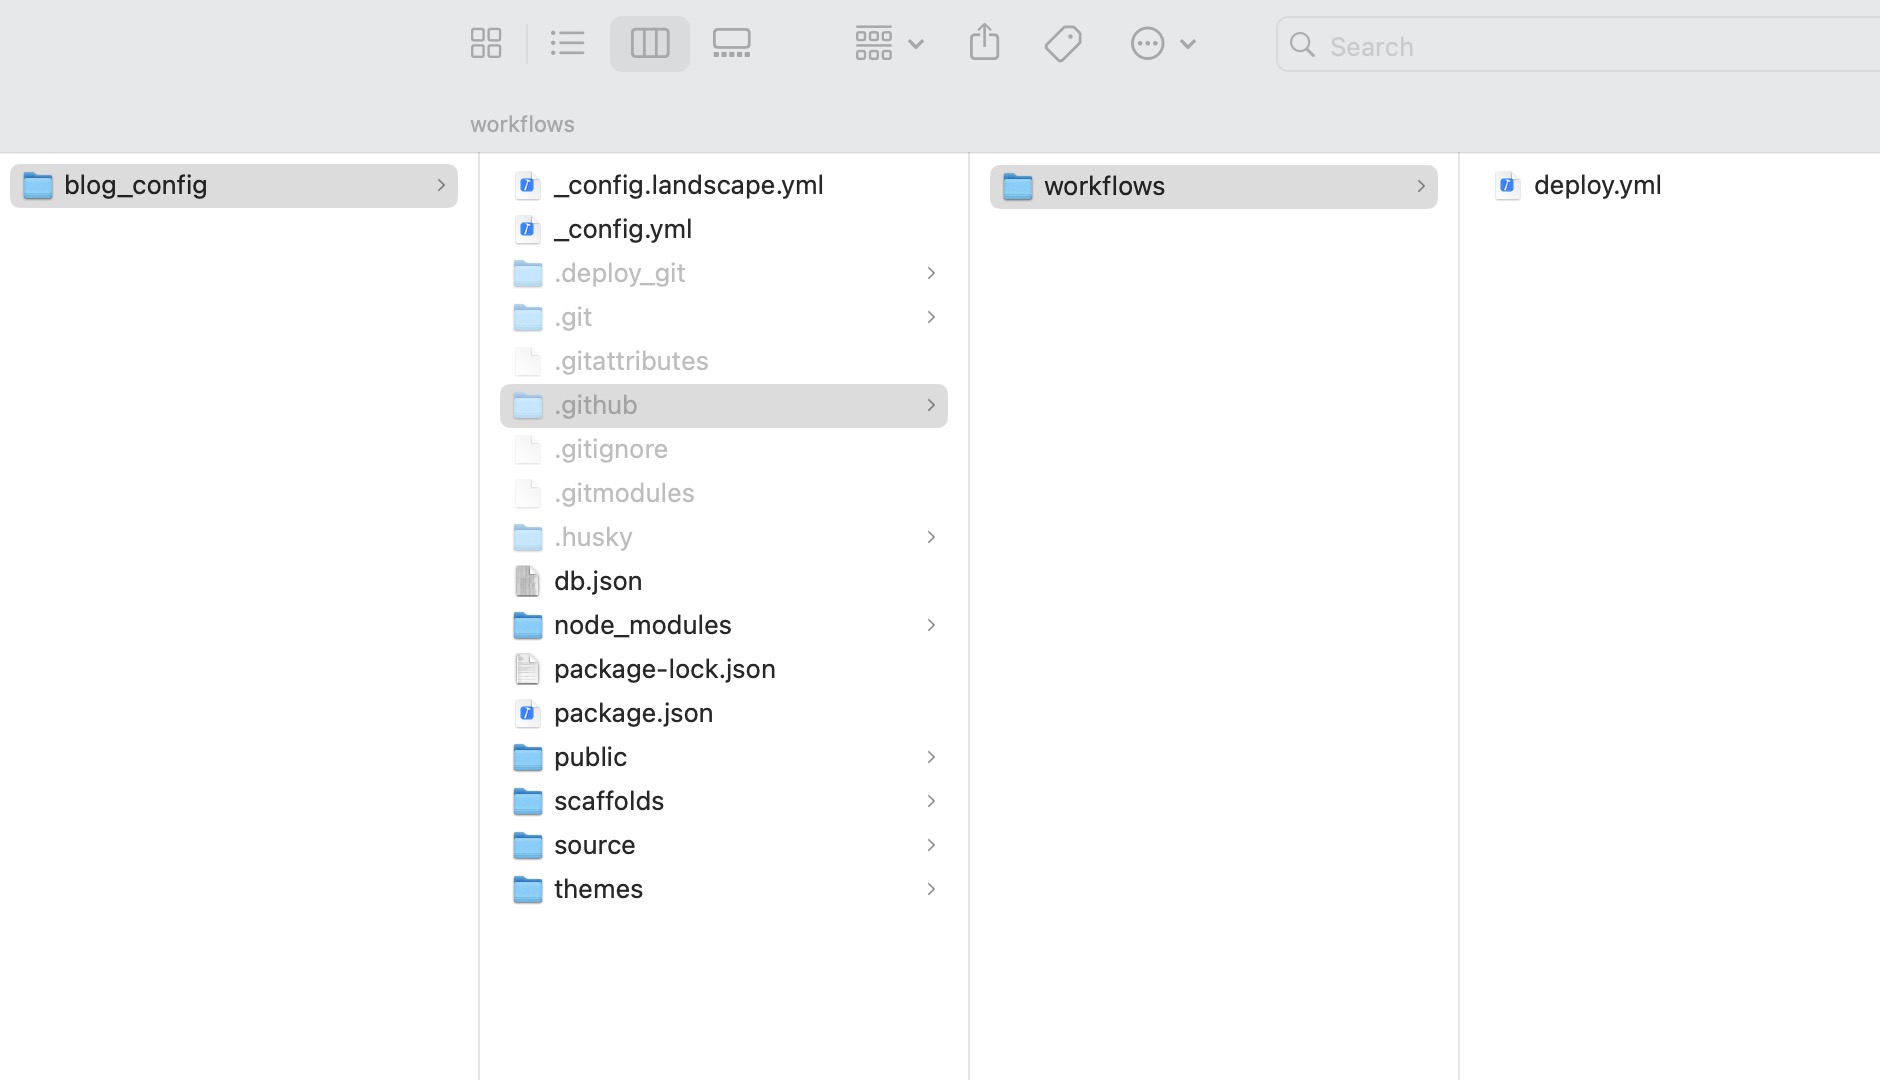Select column view mode
Image resolution: width=1880 pixels, height=1080 pixels.
pos(650,44)
